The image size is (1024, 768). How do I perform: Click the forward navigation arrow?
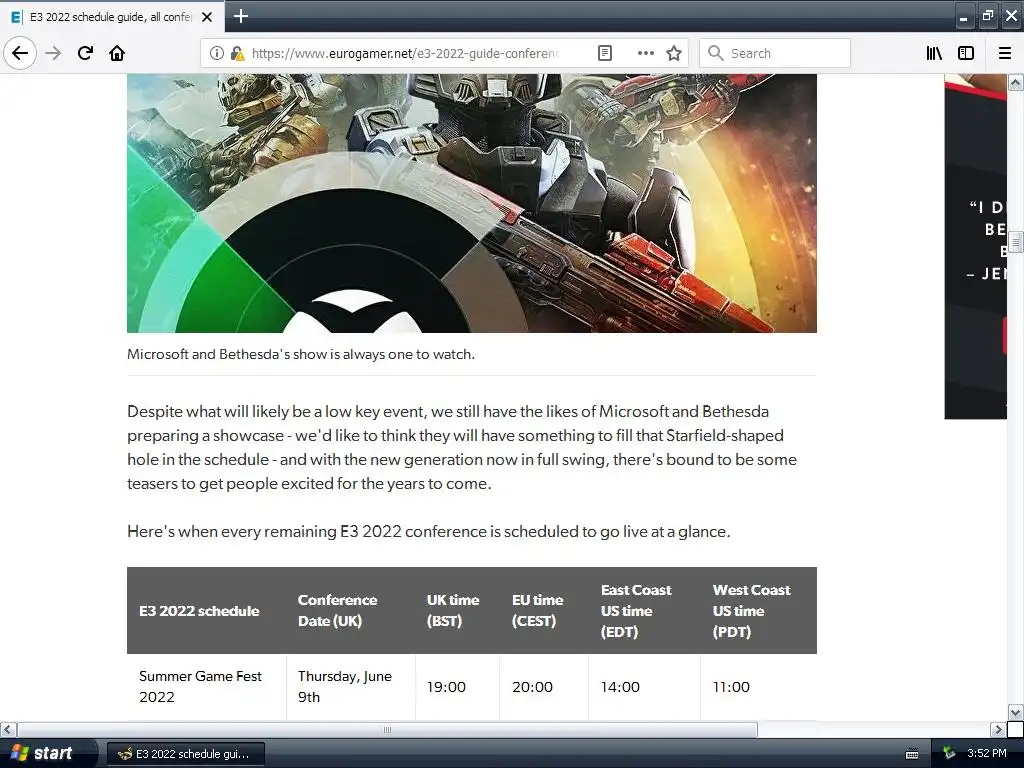click(53, 53)
